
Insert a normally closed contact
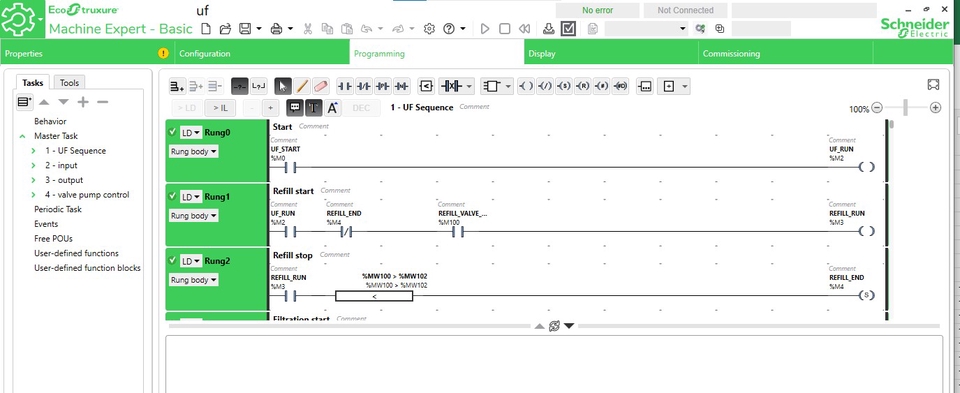(364, 86)
